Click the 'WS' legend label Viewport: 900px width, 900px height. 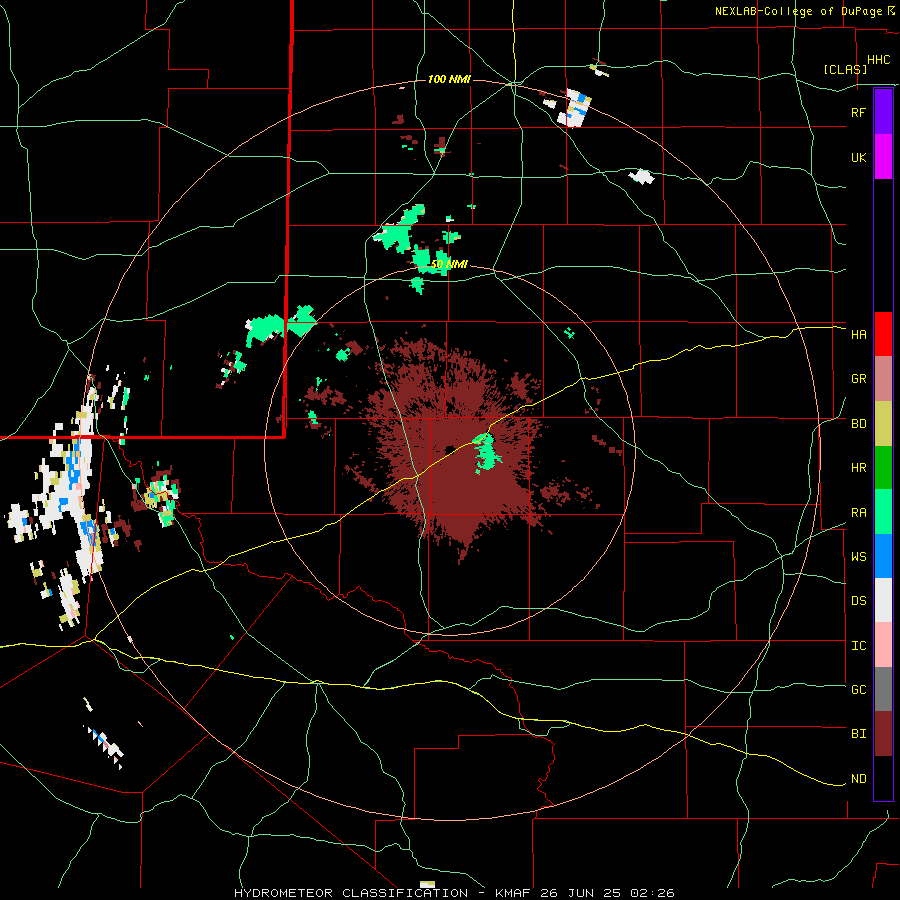pyautogui.click(x=858, y=557)
